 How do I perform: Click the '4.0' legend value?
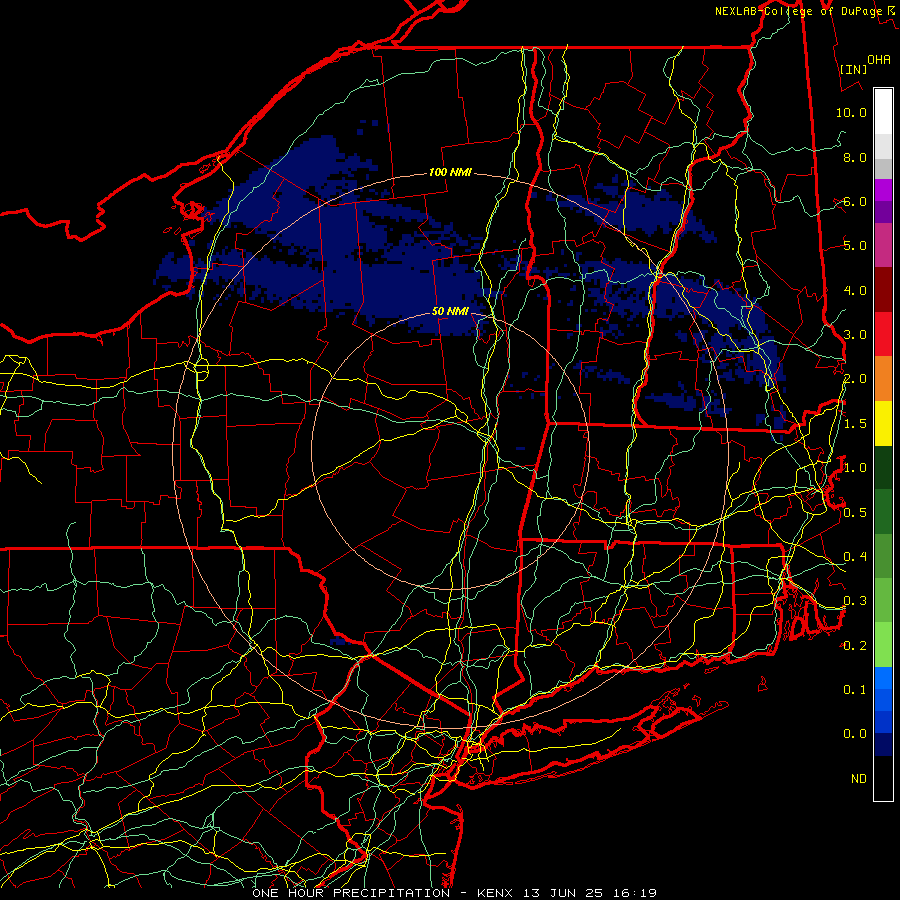click(855, 290)
